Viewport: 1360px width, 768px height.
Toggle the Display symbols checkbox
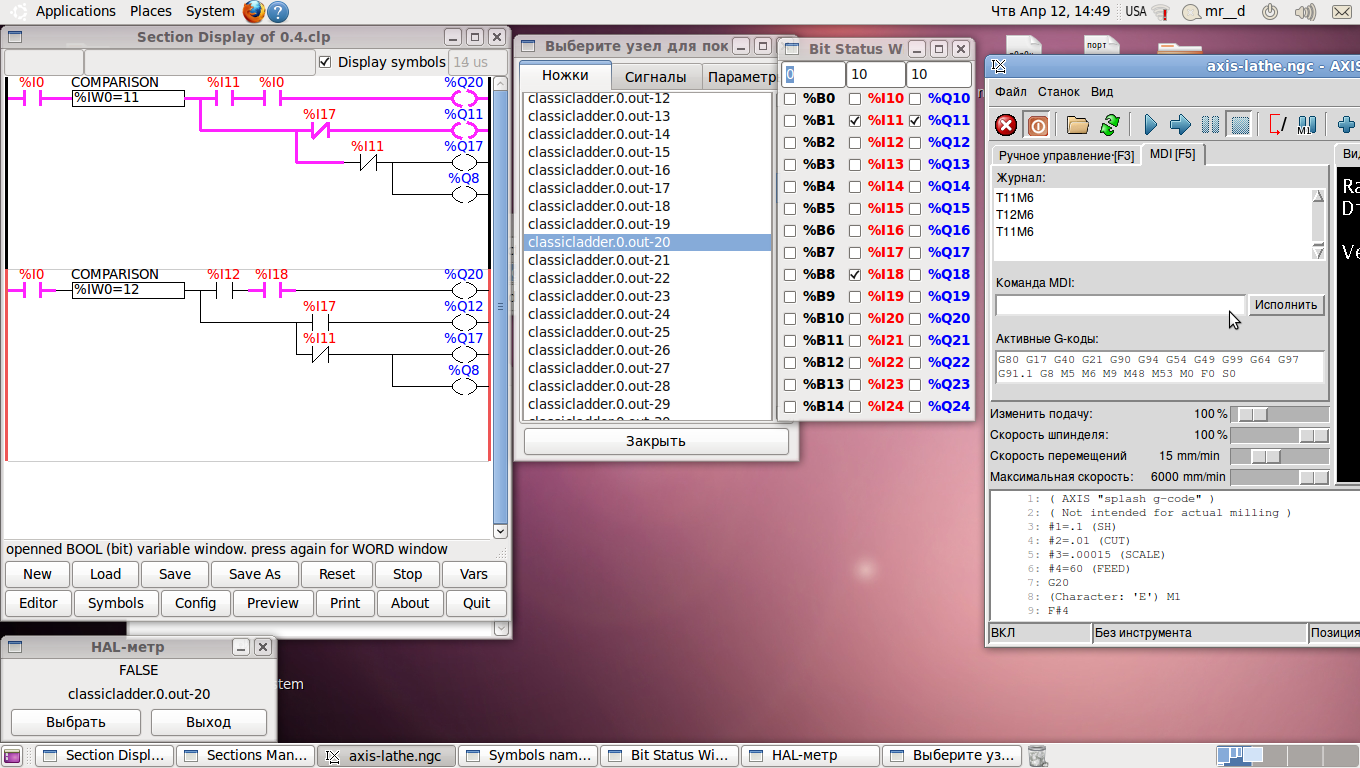(x=324, y=62)
